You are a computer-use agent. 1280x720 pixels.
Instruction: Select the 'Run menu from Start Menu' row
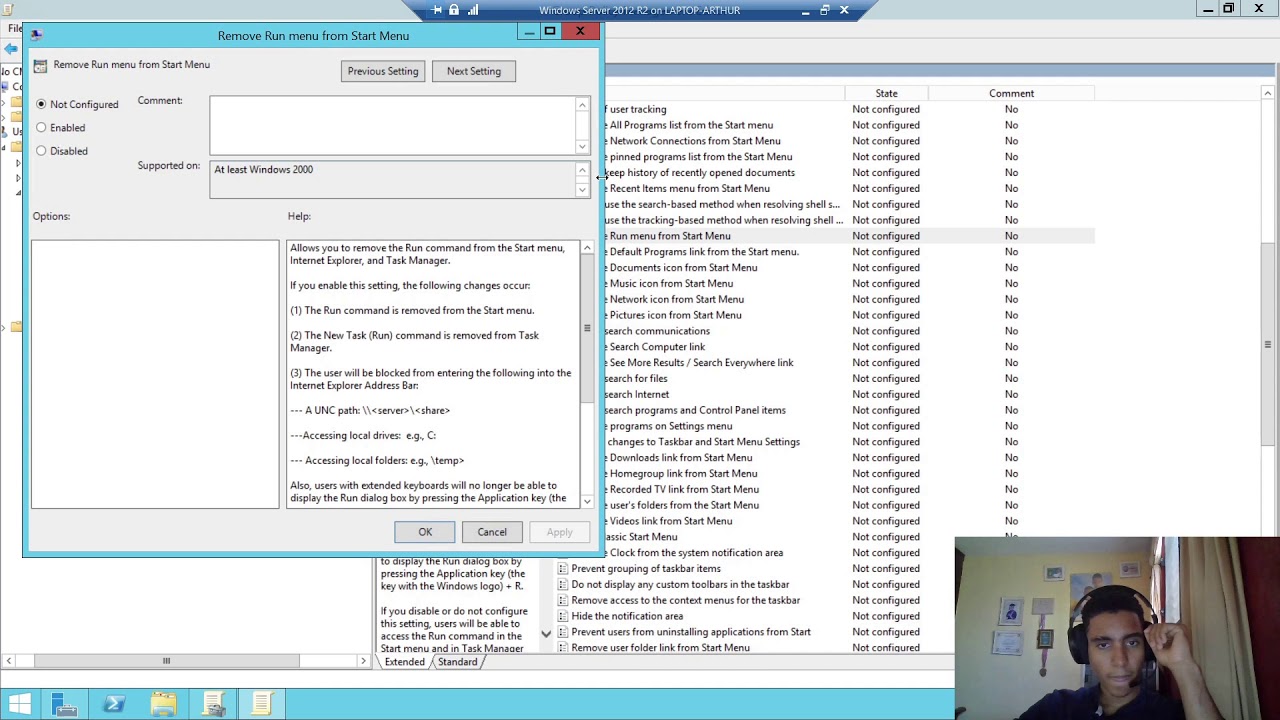point(849,236)
